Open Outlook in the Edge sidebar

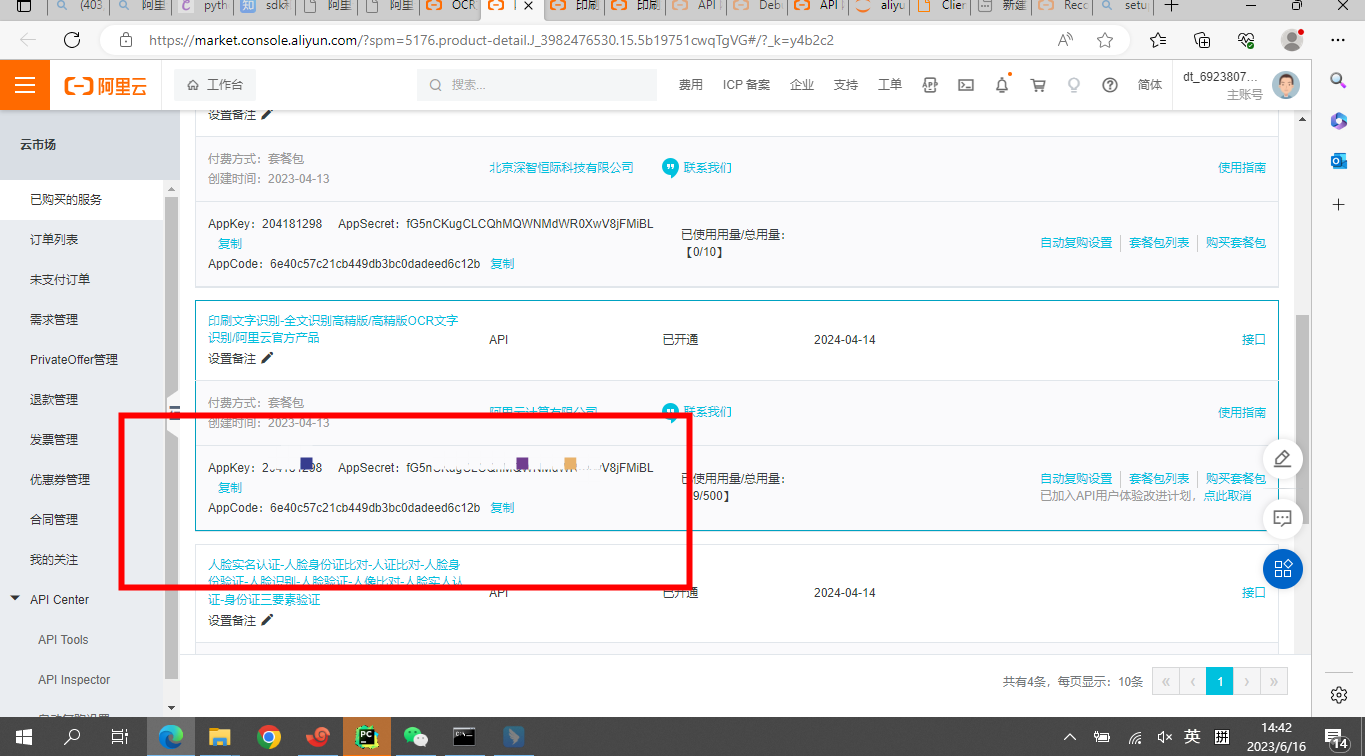1338,161
